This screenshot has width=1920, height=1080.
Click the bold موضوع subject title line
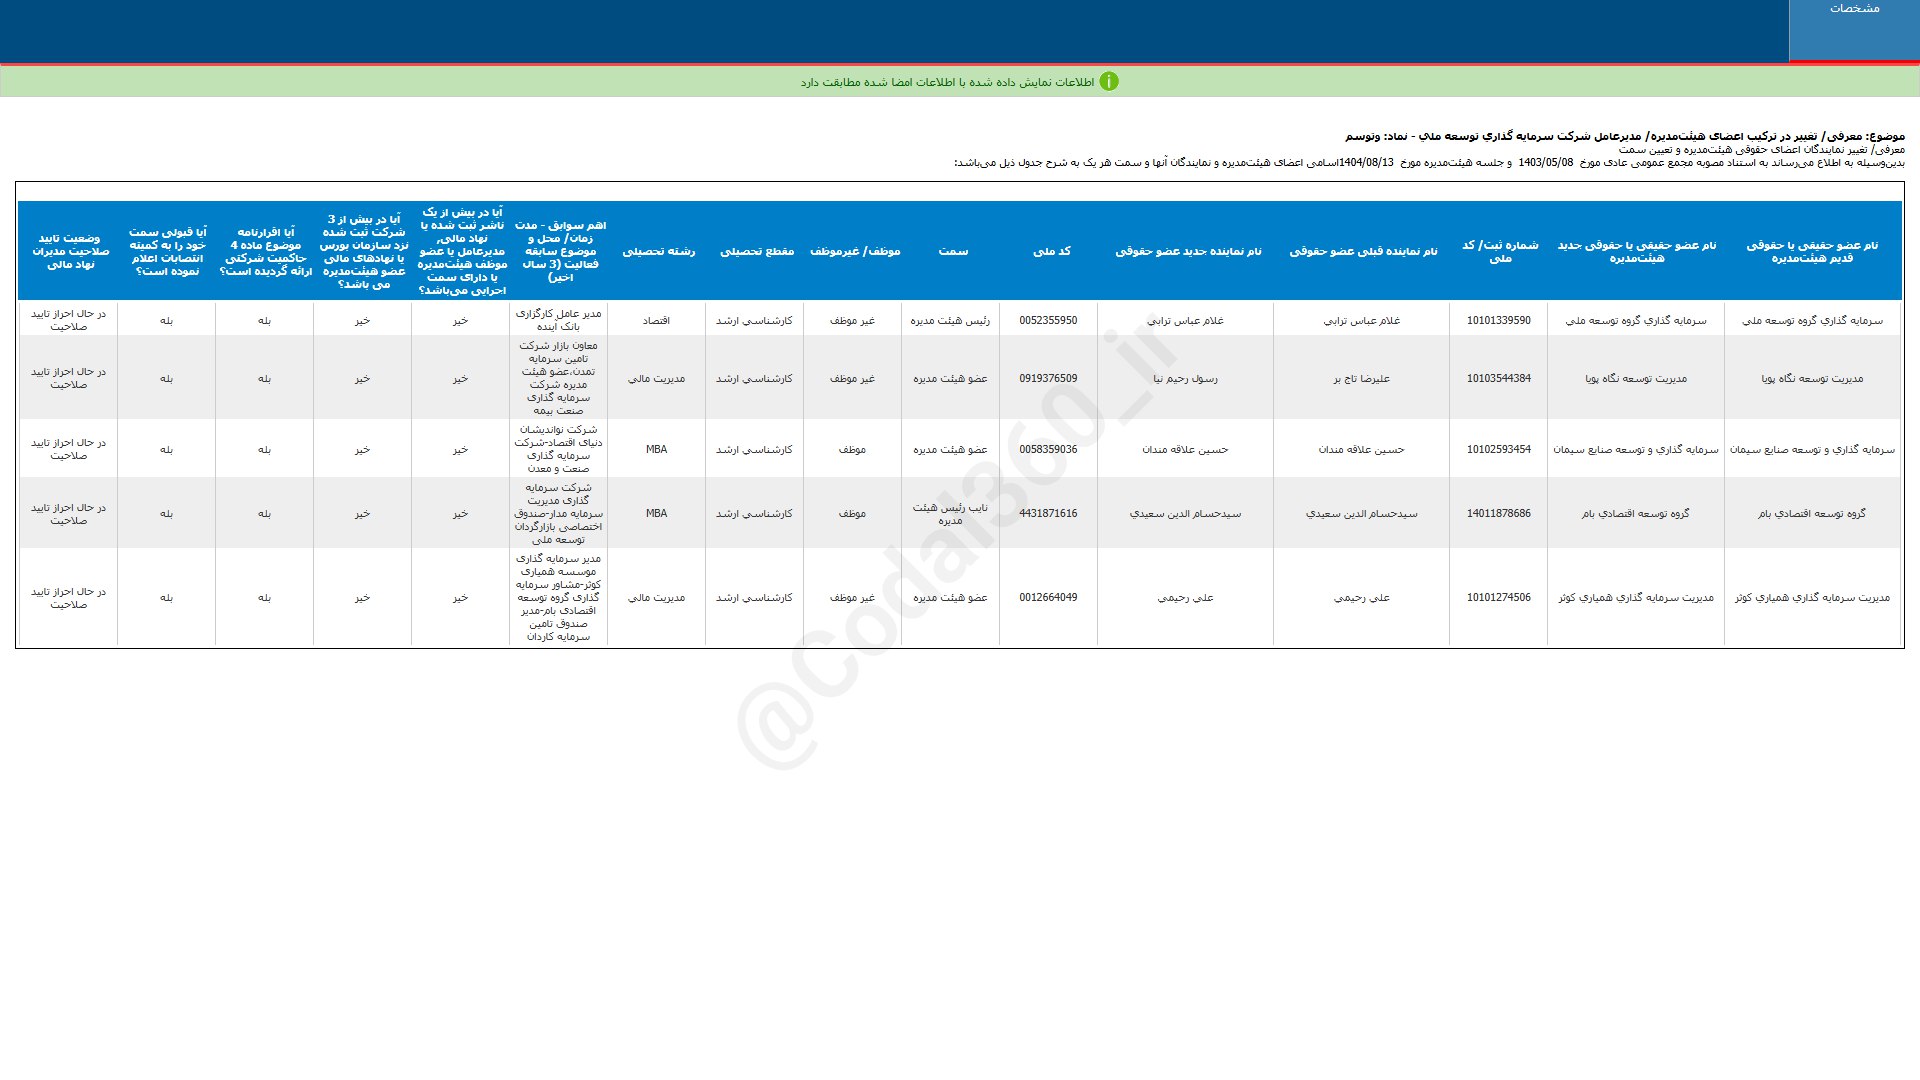[x=1624, y=135]
